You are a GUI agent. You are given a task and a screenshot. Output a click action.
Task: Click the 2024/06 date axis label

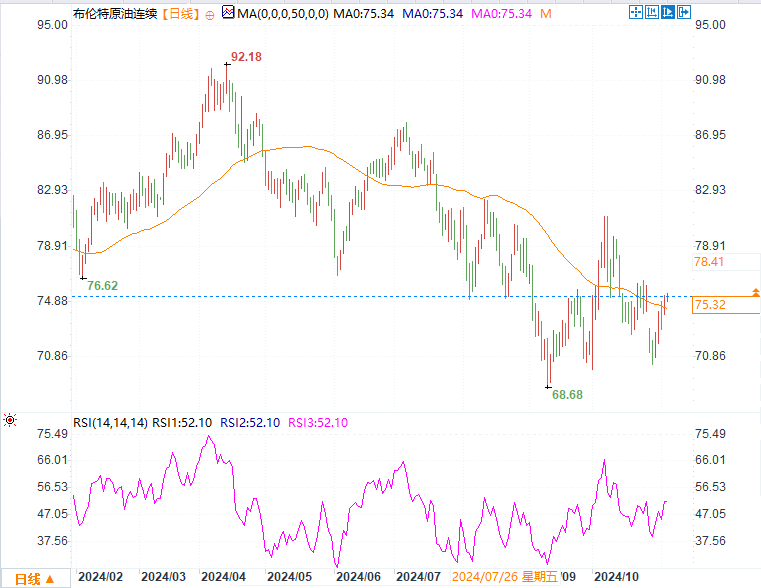click(358, 577)
